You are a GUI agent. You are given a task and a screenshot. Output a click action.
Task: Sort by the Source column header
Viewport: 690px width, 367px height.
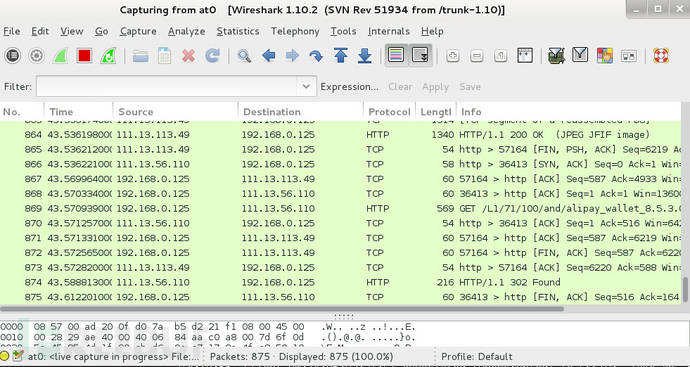[x=176, y=112]
